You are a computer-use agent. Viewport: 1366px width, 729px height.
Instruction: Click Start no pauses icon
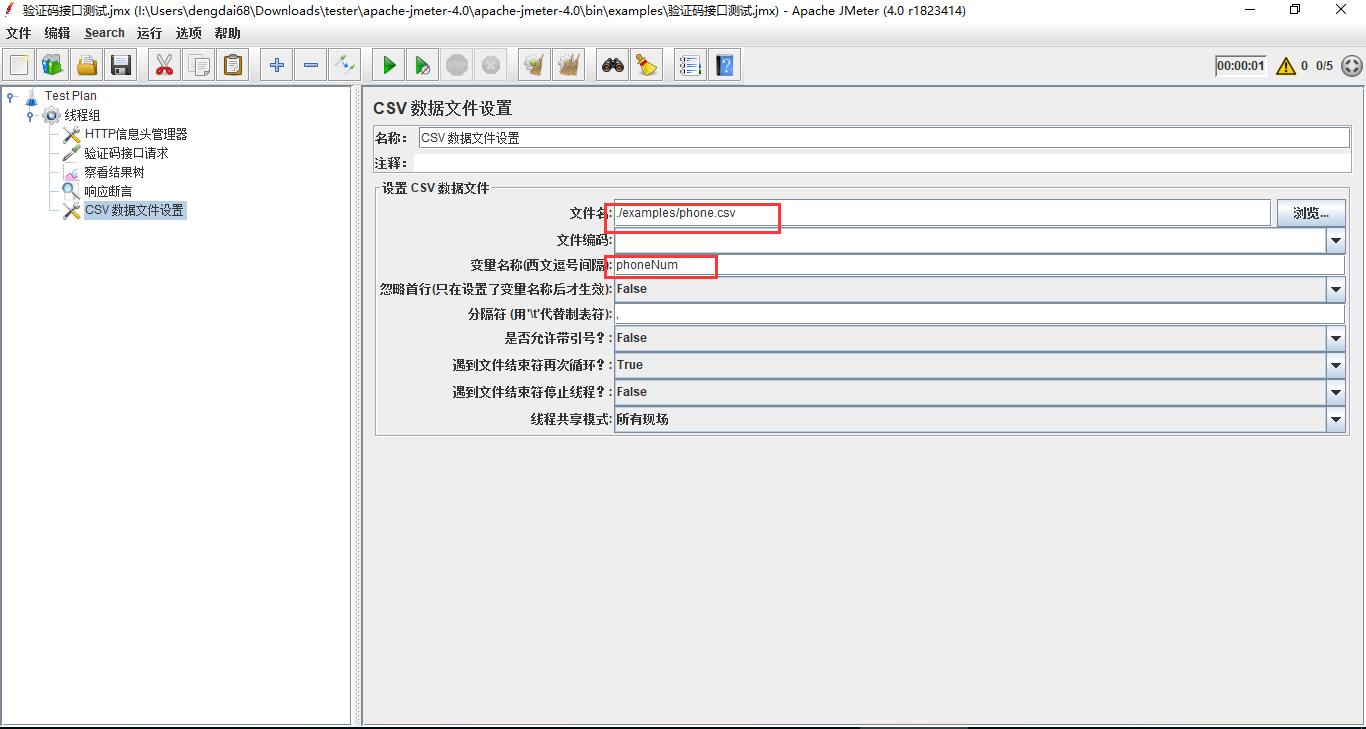point(423,66)
